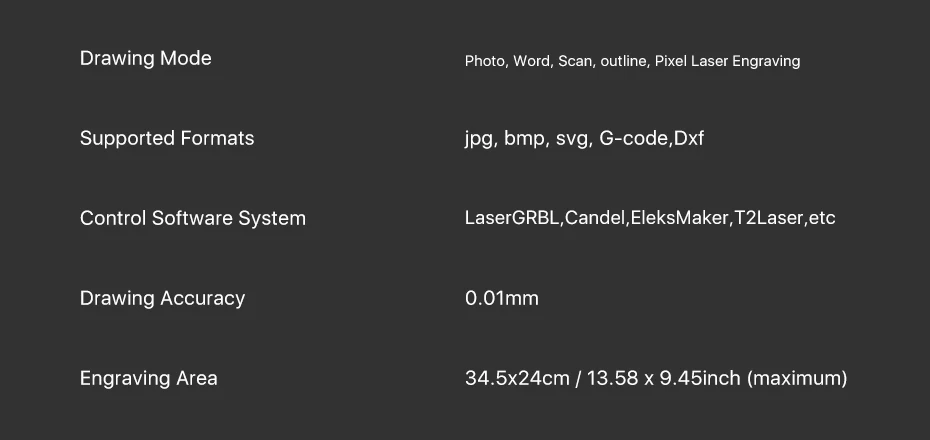Click the G-code,Dxf text

coord(651,138)
